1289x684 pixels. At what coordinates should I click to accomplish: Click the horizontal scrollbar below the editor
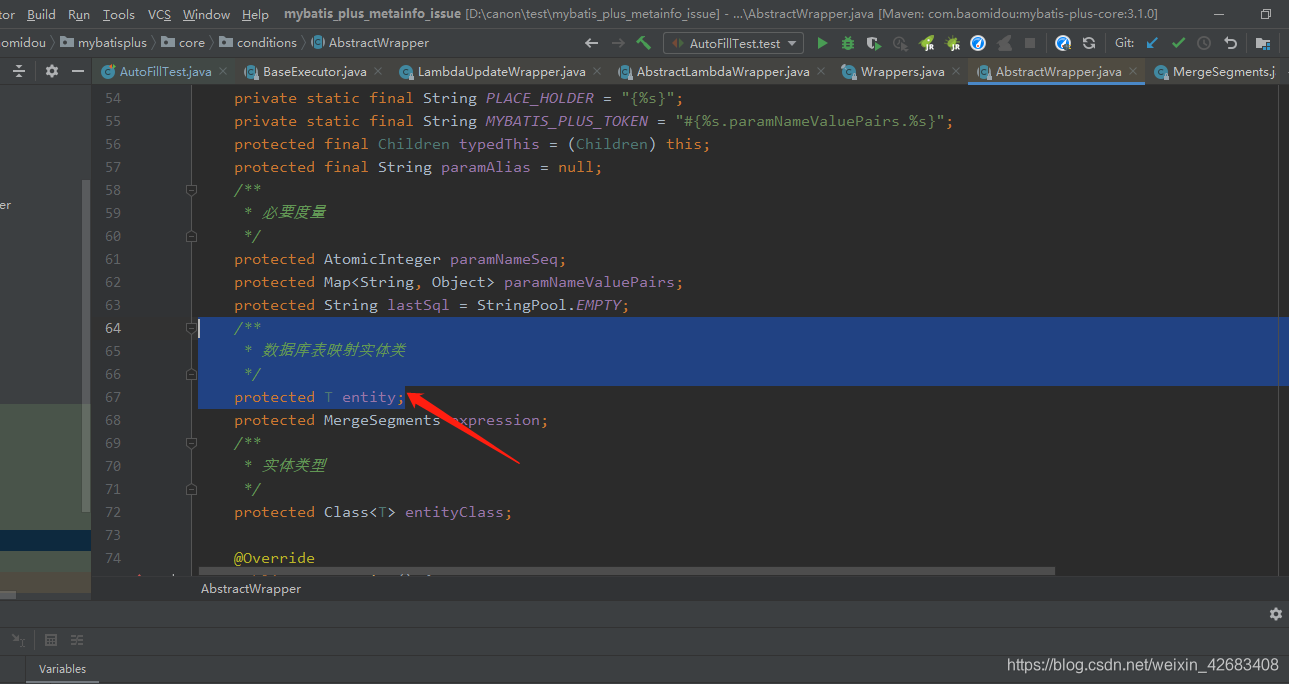tap(600, 571)
